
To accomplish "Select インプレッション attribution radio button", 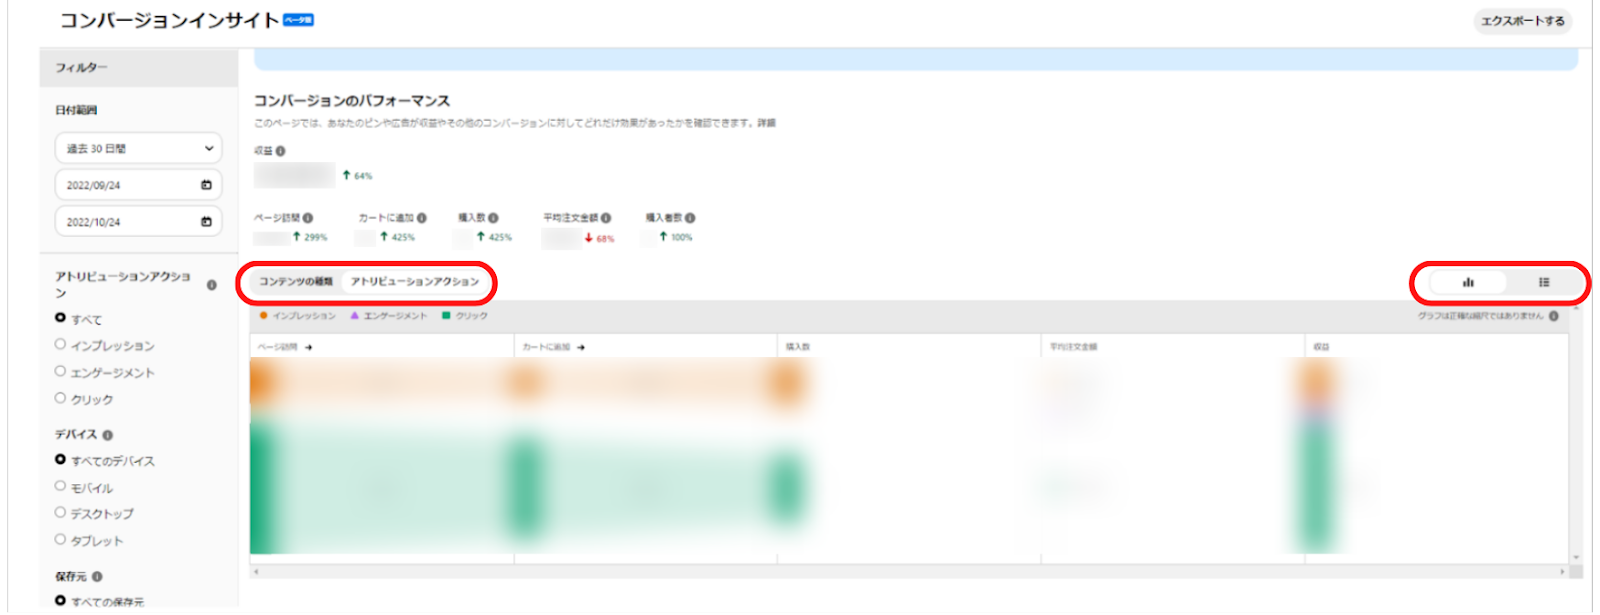I will [x=60, y=345].
